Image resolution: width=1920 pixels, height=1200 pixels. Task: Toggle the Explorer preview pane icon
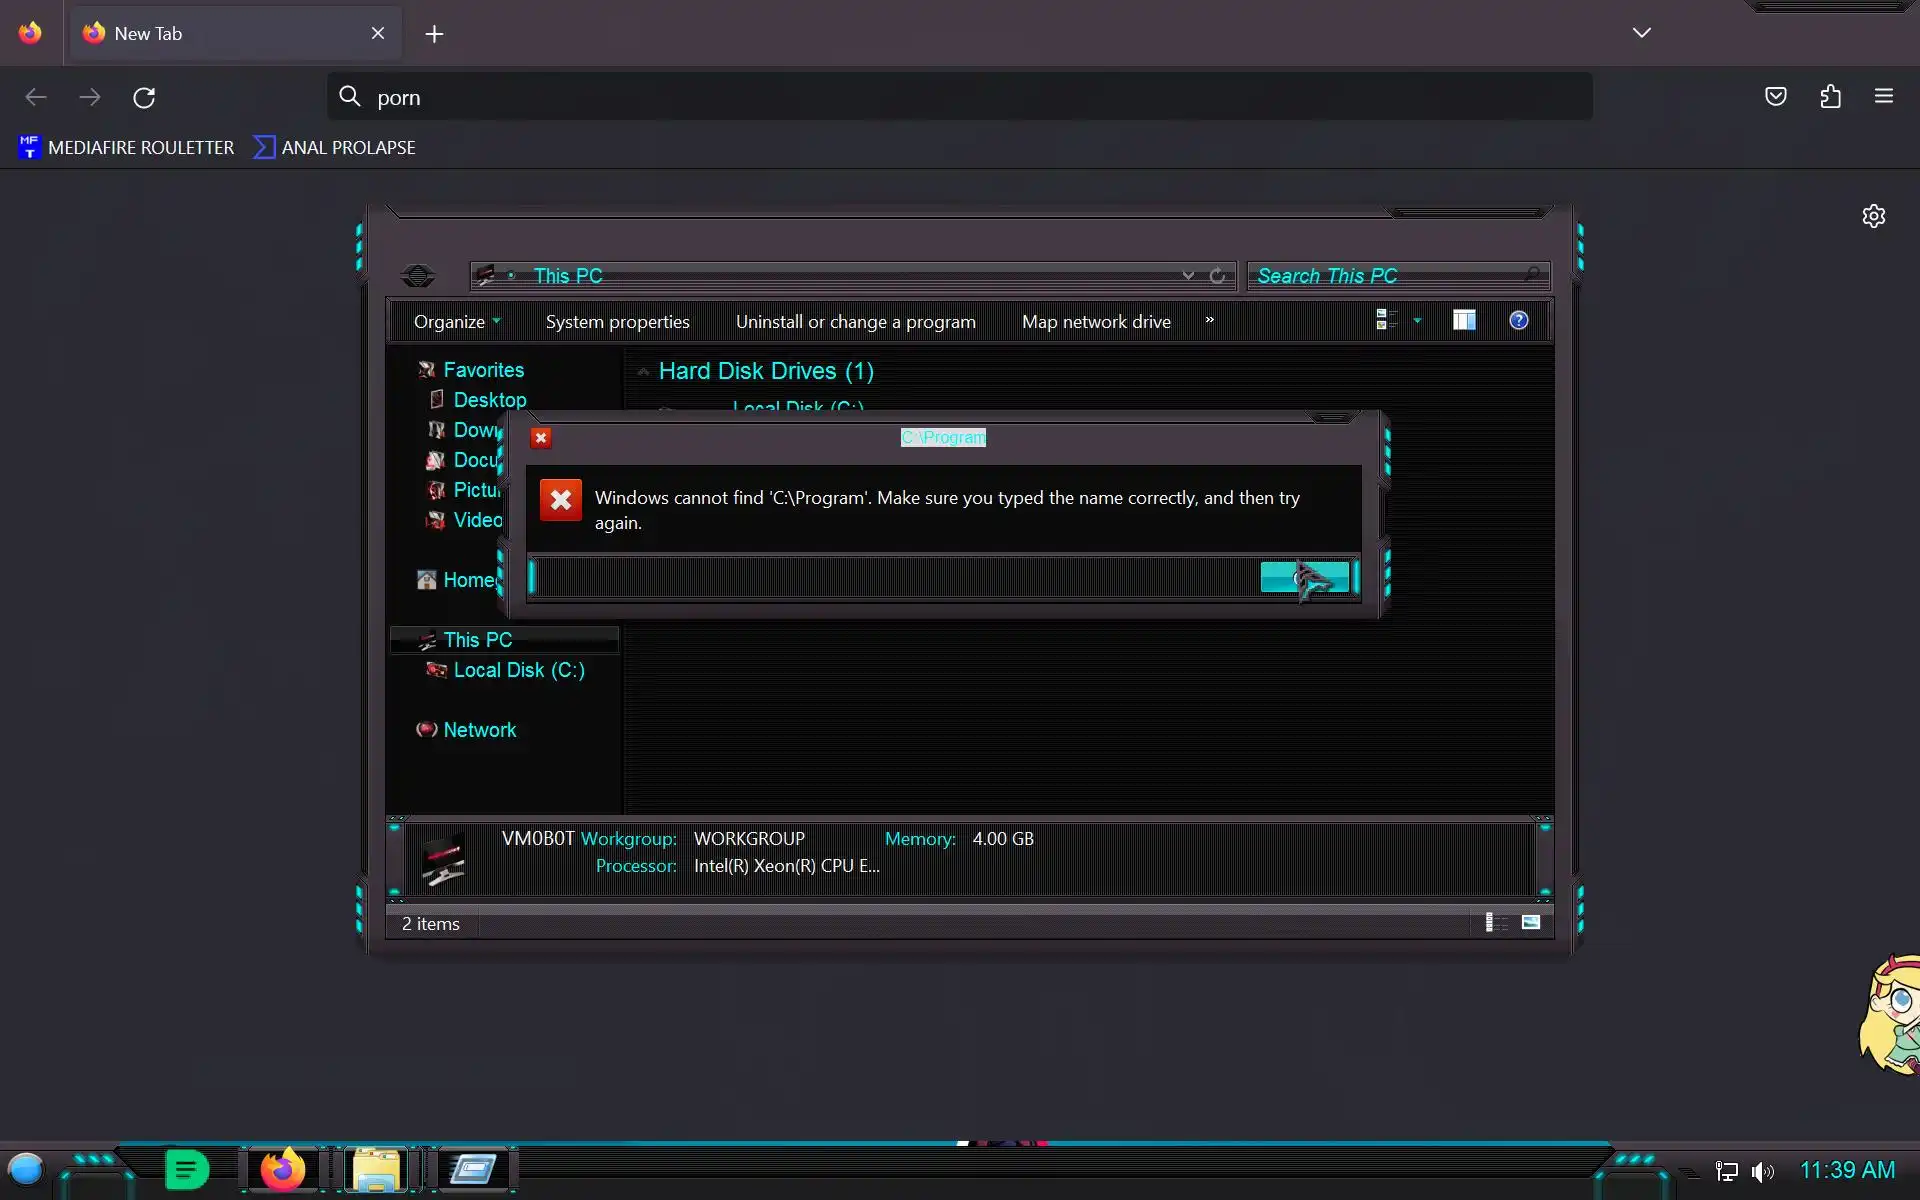coord(1463,320)
